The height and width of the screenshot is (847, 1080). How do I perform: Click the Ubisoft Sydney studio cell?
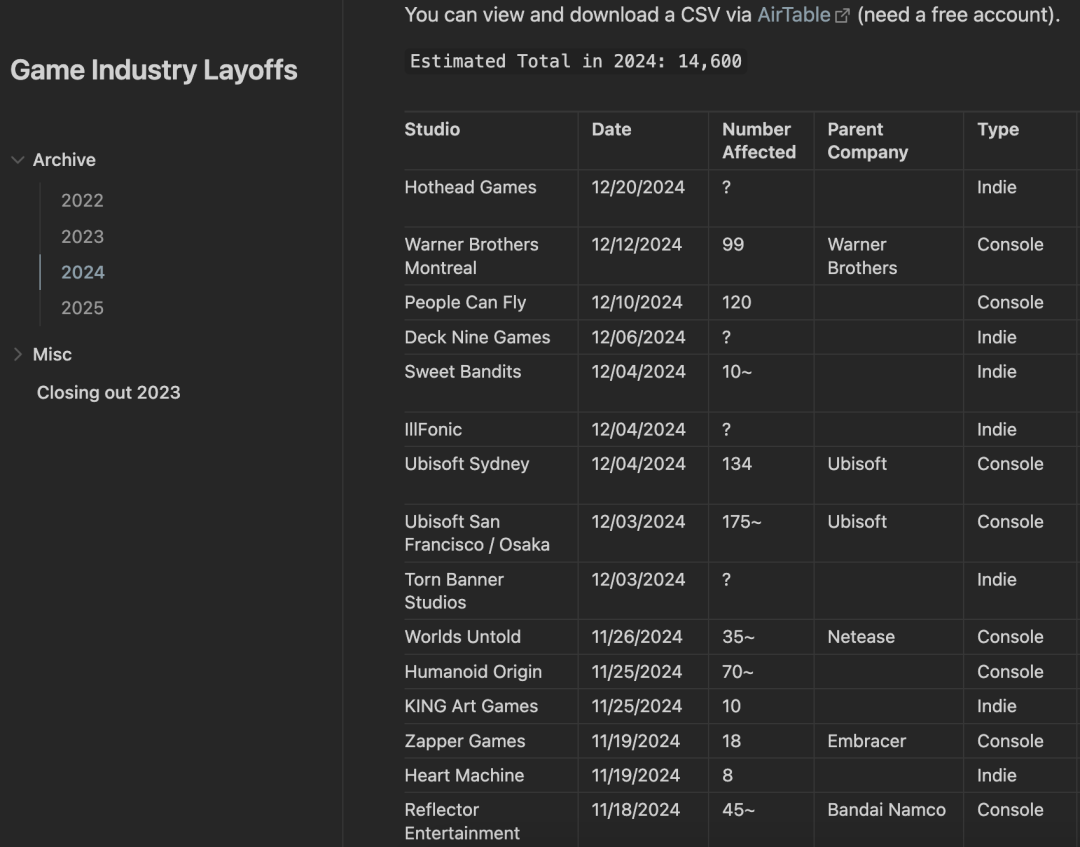(466, 464)
